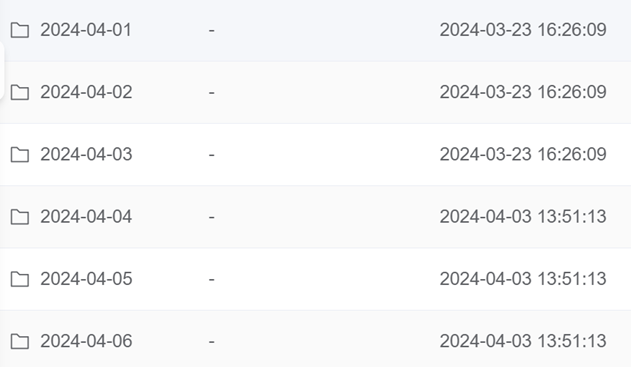Click the folder icon for 2024-04-05
The height and width of the screenshot is (367, 631).
[20, 279]
